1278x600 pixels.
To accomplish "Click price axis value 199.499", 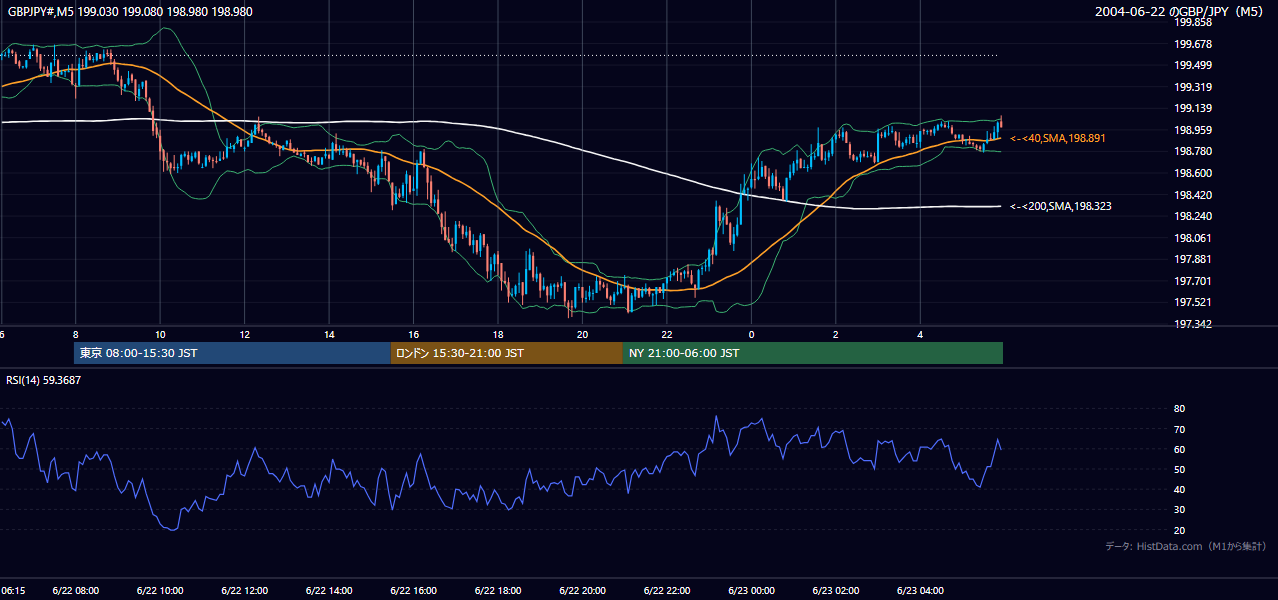I will pyautogui.click(x=1192, y=65).
